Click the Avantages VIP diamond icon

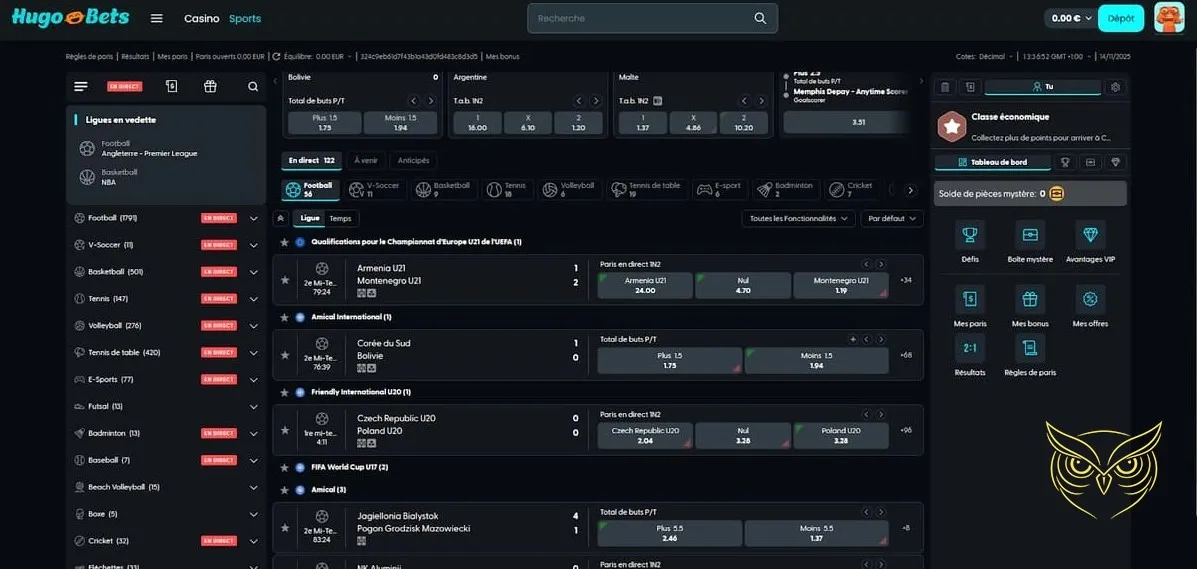click(1089, 236)
